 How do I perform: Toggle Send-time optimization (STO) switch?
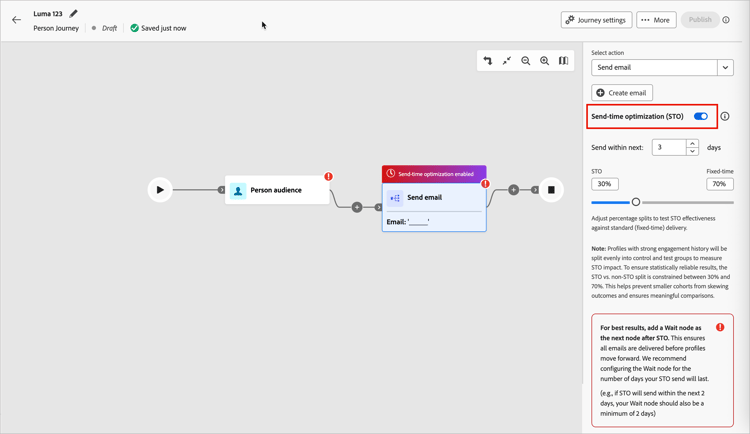pyautogui.click(x=701, y=116)
